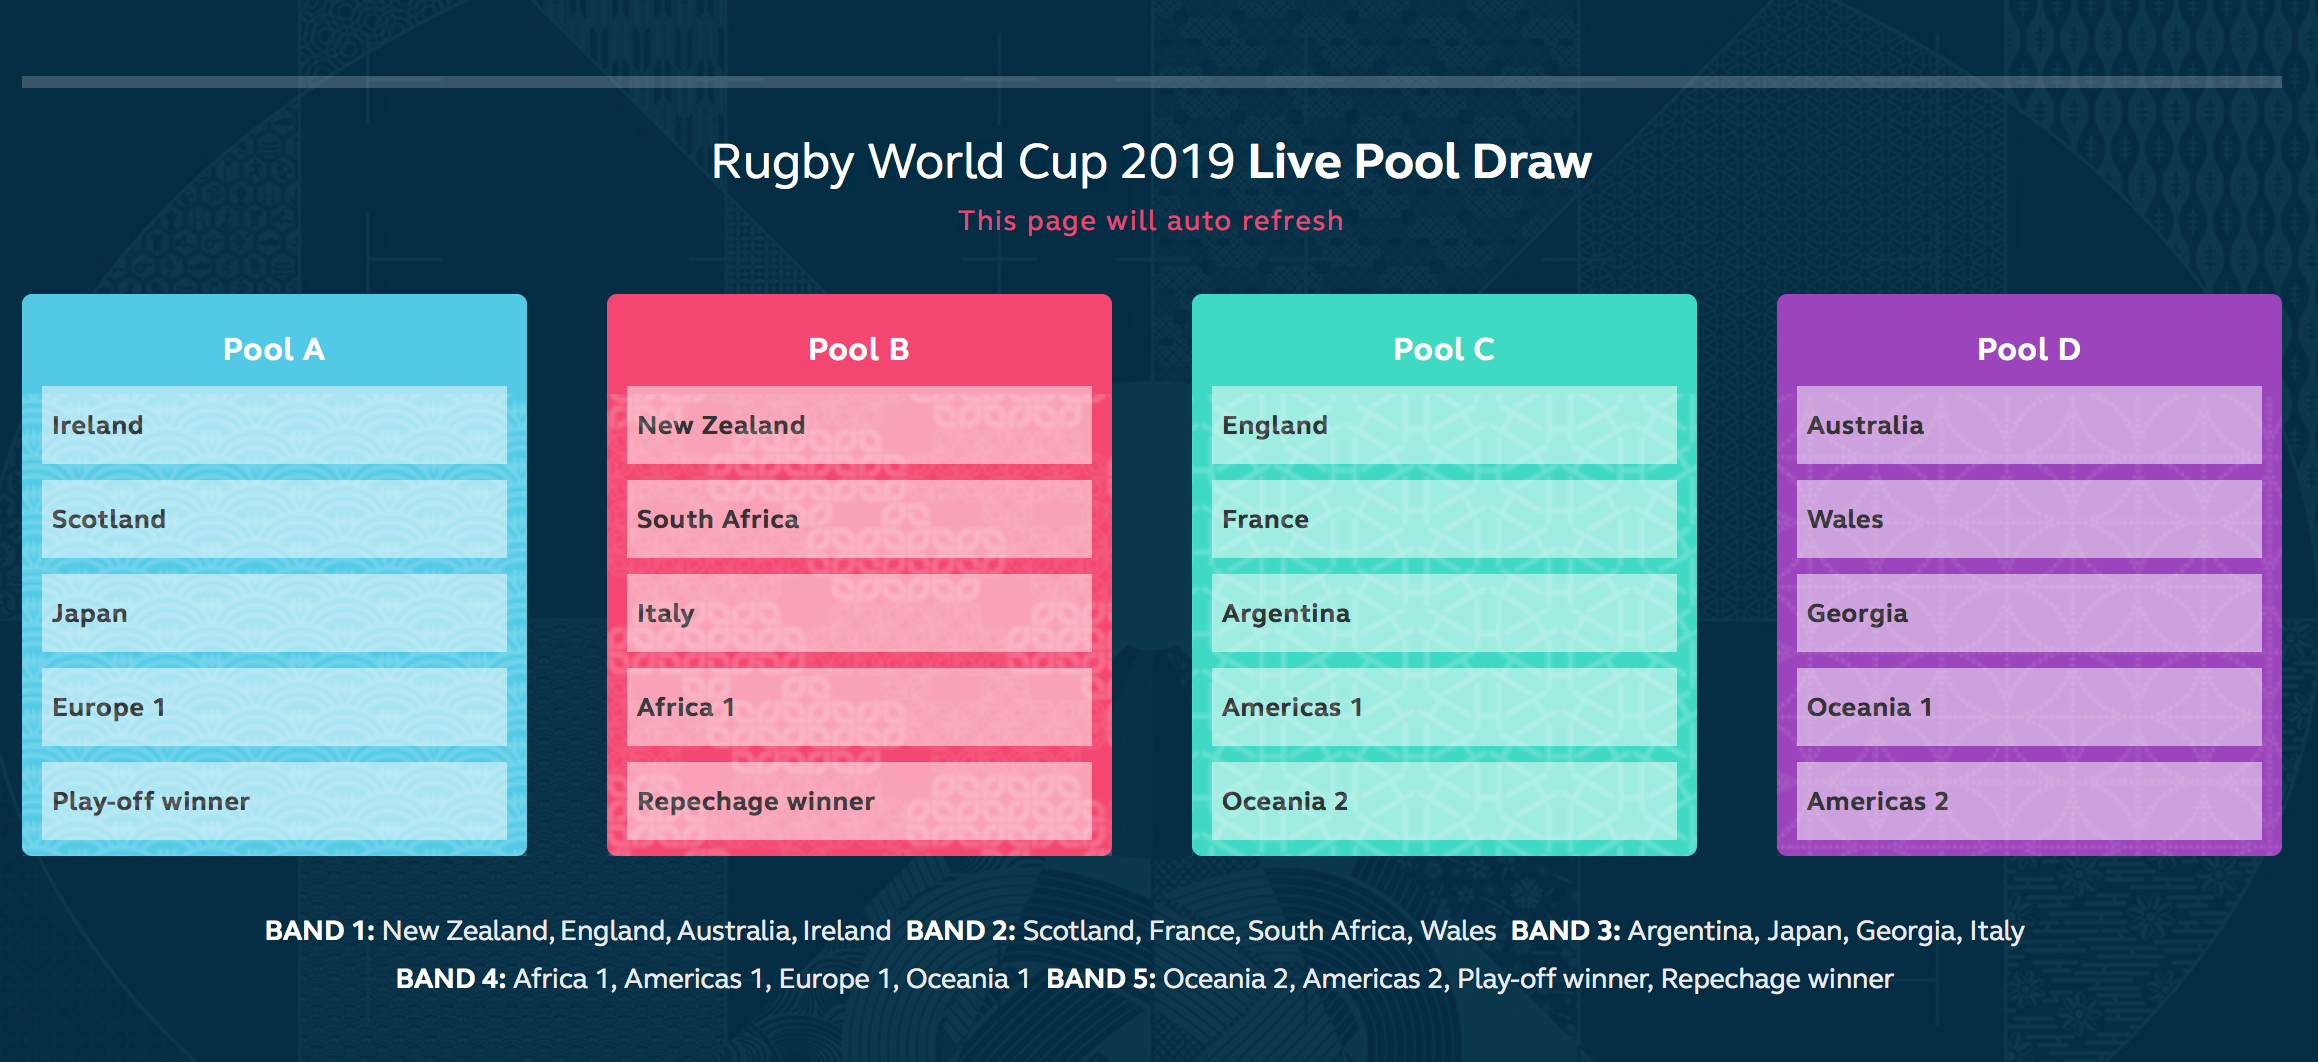This screenshot has width=2318, height=1062.
Task: Click the "This page will auto refresh" text
Action: click(1151, 221)
